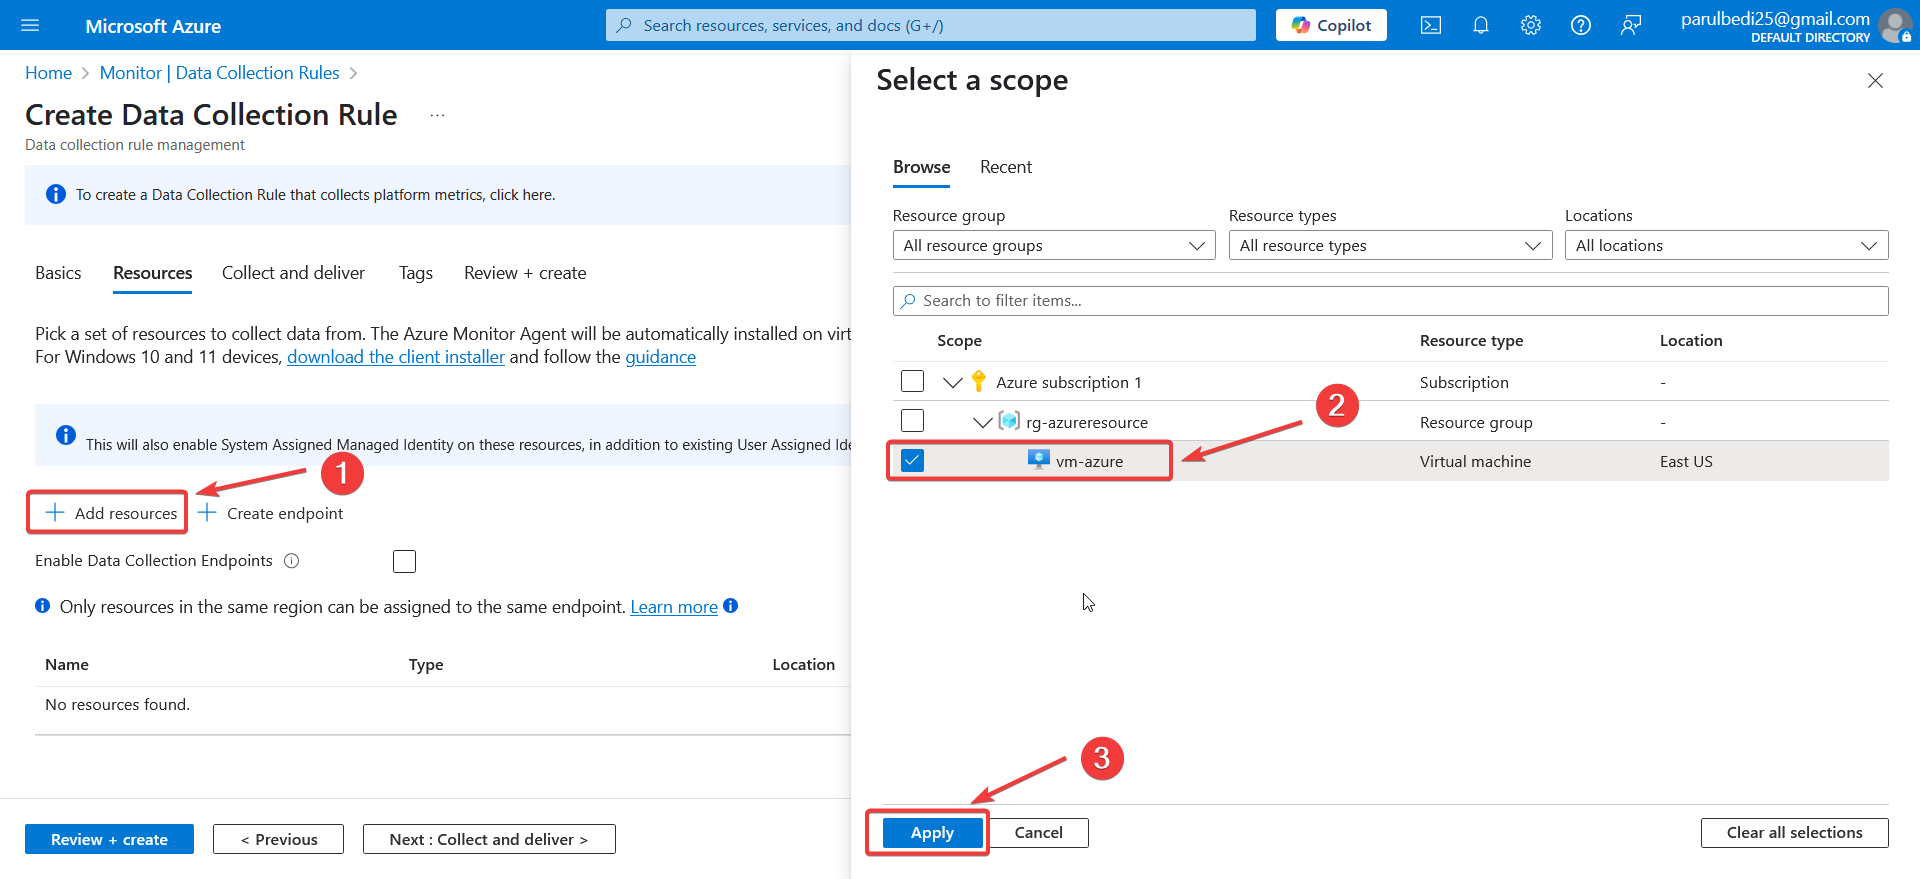This screenshot has height=879, width=1920.
Task: Click the Apply button
Action: pos(932,832)
